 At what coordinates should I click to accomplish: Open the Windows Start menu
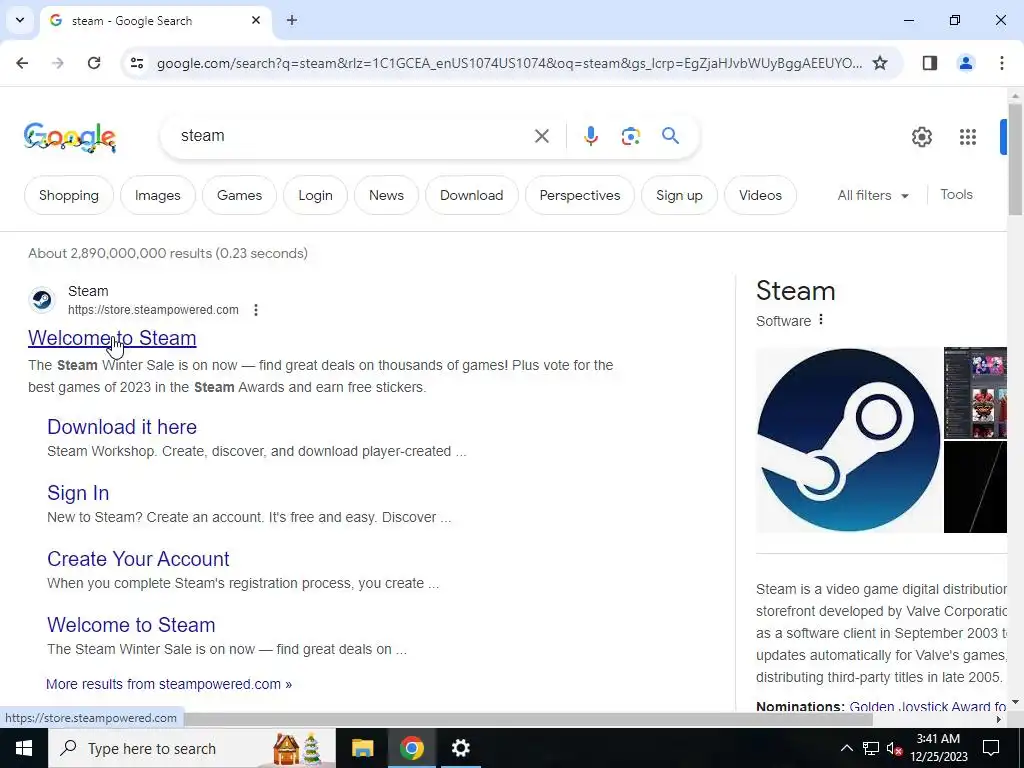(x=24, y=748)
